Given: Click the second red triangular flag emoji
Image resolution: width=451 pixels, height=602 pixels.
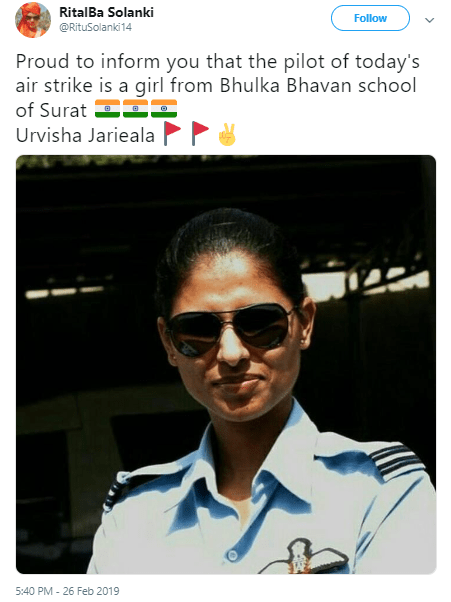Looking at the screenshot, I should tap(200, 133).
